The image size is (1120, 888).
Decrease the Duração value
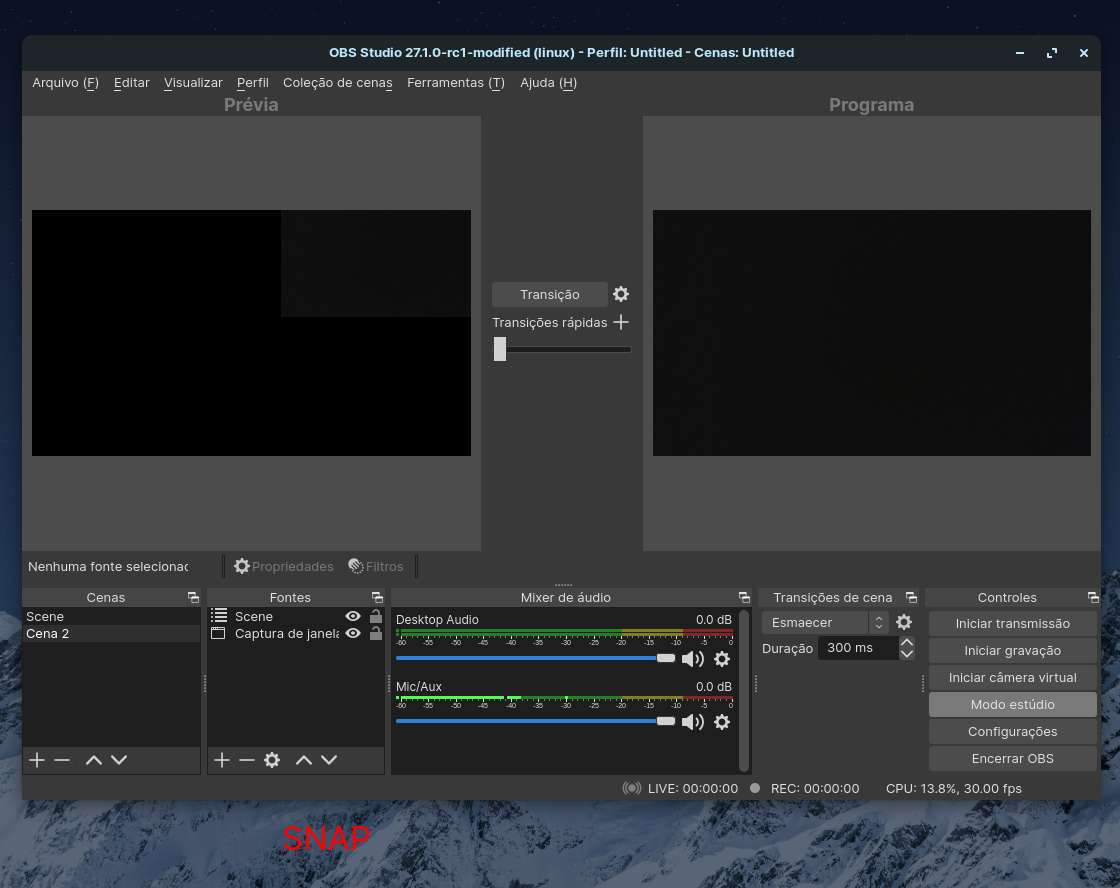907,654
